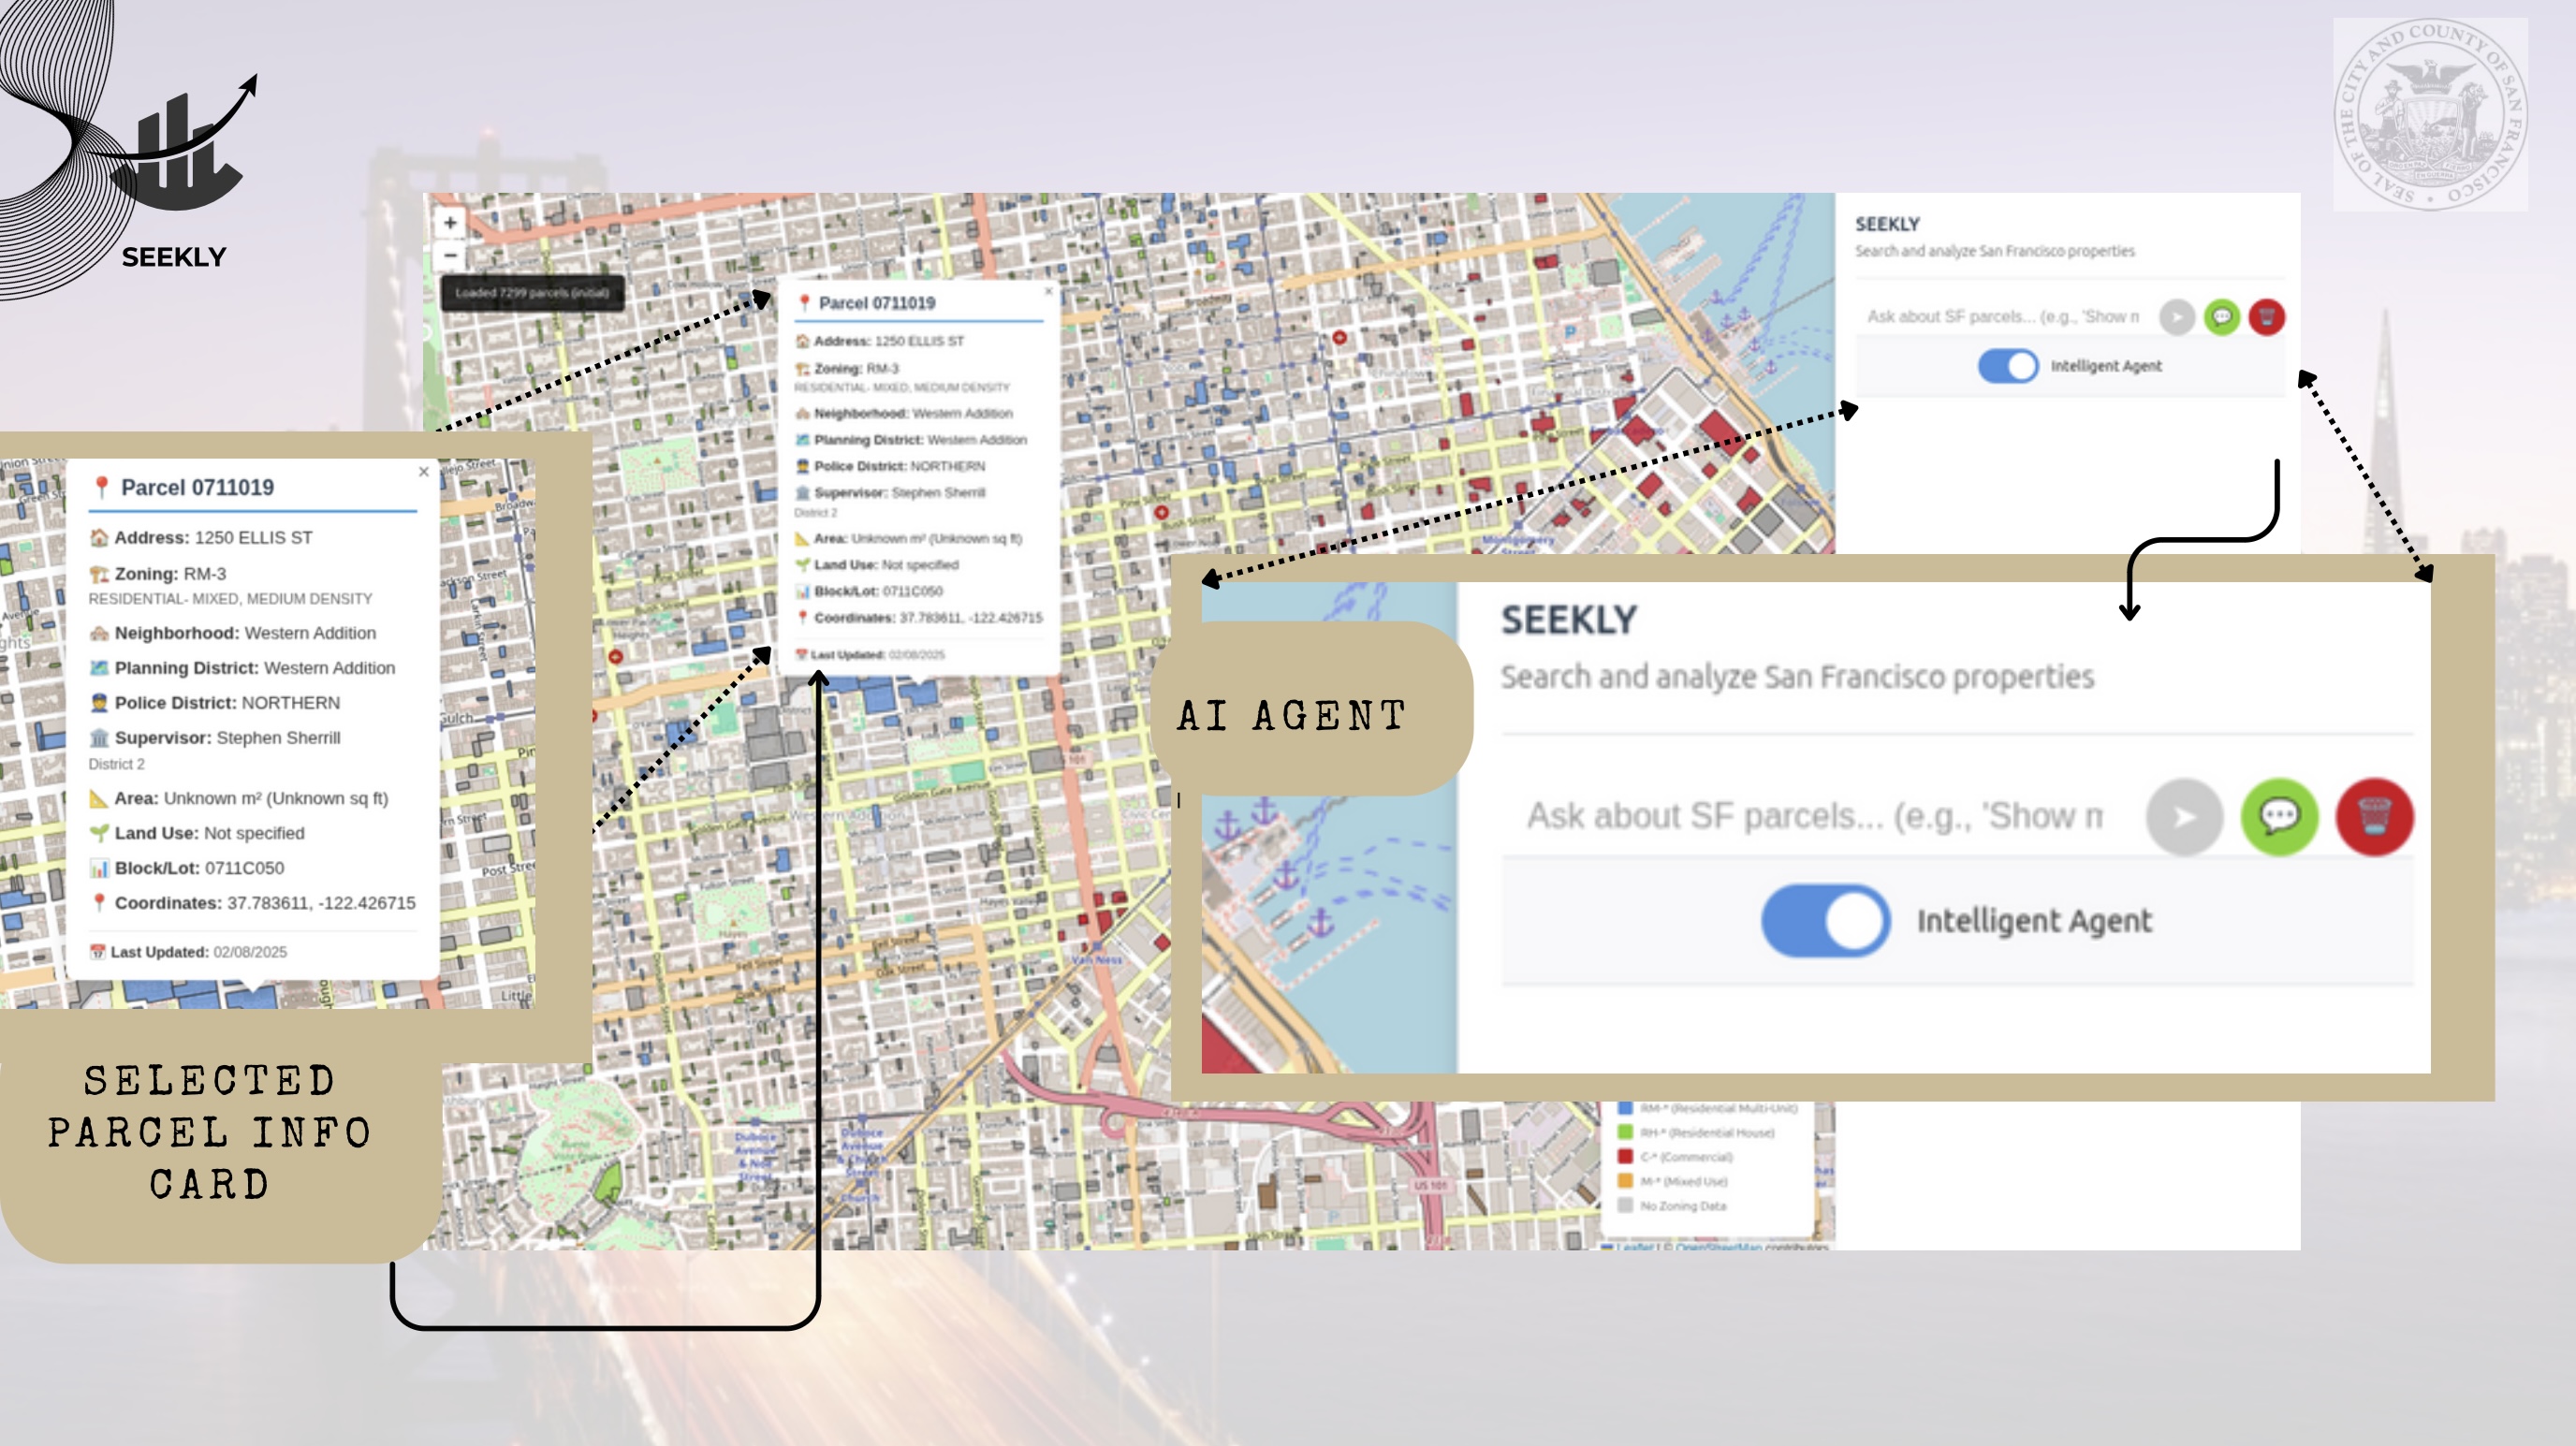Toggle the enlarged Intelligent Agent switch
The height and width of the screenshot is (1446, 2576).
(x=1825, y=920)
